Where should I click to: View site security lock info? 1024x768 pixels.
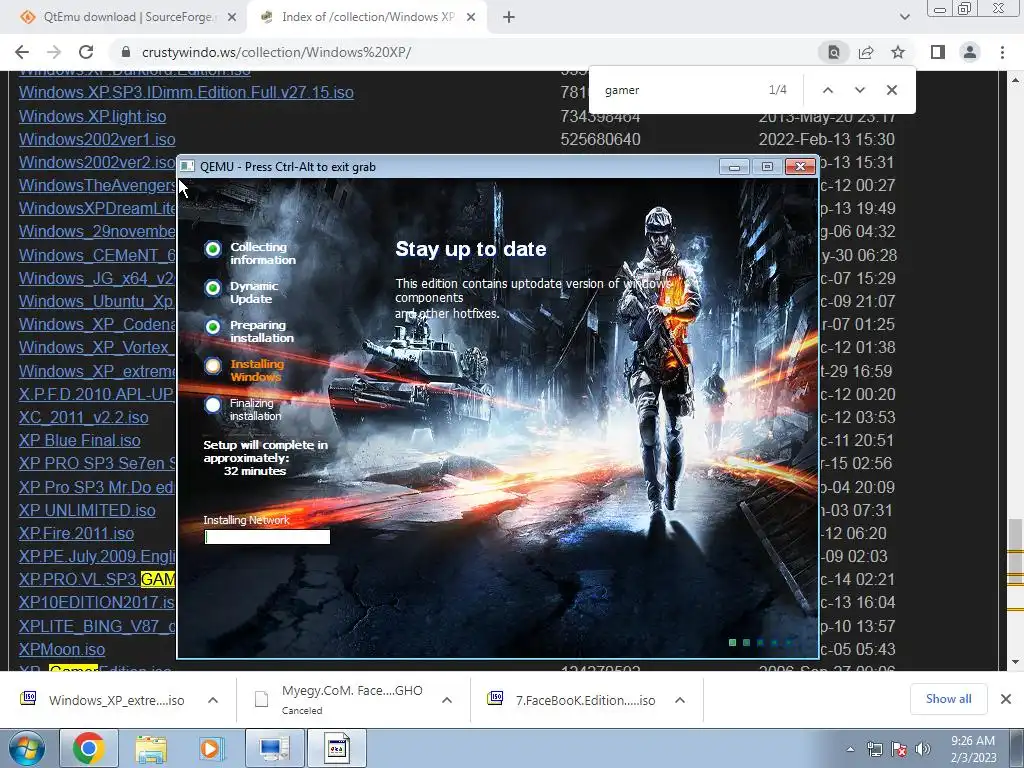pyautogui.click(x=126, y=52)
